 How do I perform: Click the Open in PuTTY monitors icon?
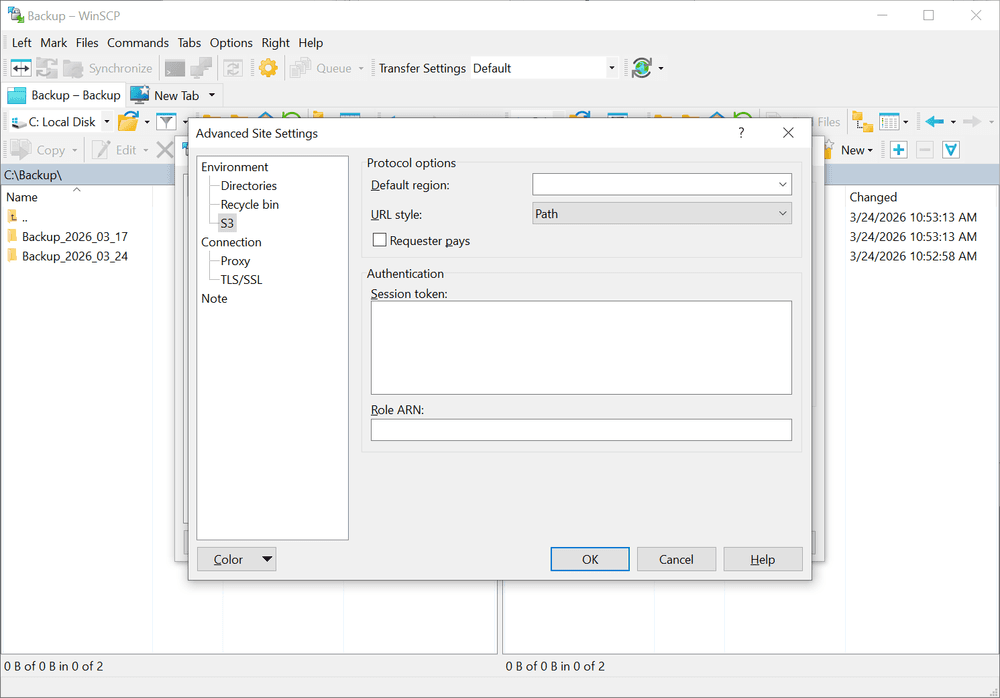[202, 68]
